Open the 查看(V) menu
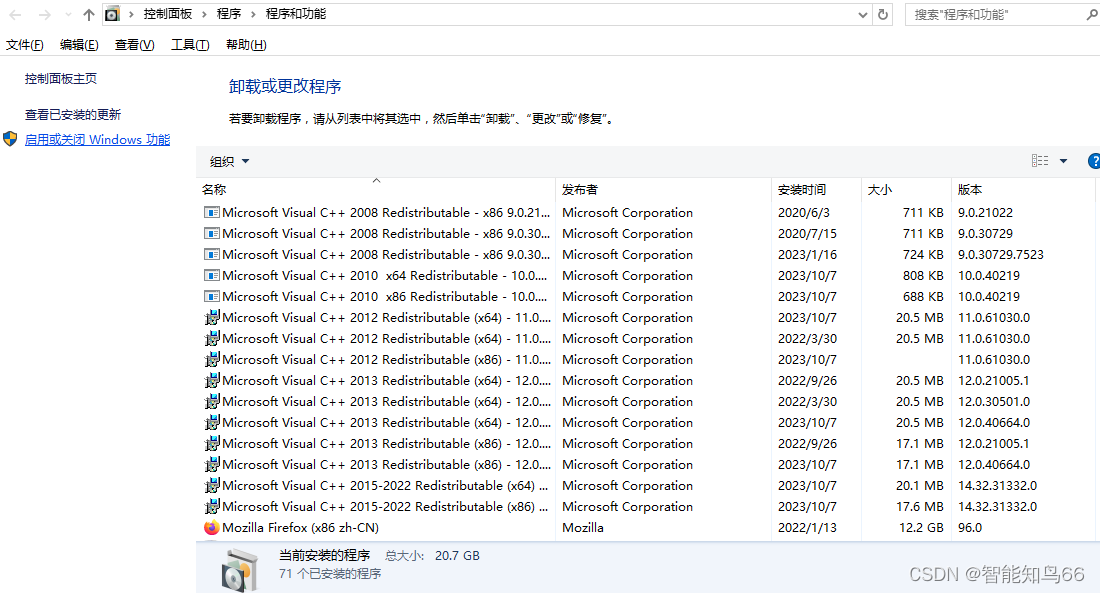This screenshot has height=593, width=1100. pyautogui.click(x=135, y=45)
